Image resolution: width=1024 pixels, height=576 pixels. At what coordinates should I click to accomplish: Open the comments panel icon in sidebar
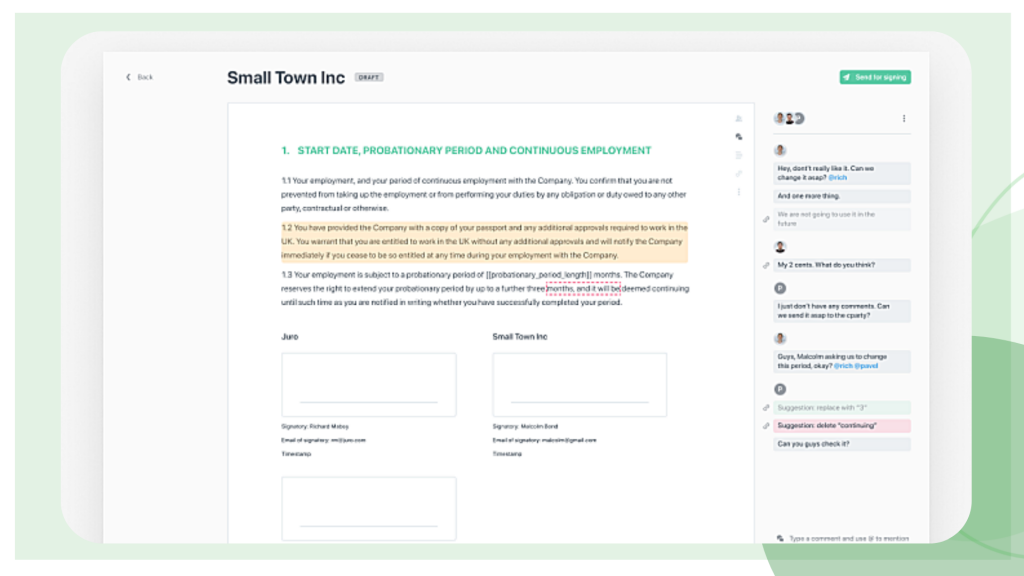point(738,136)
